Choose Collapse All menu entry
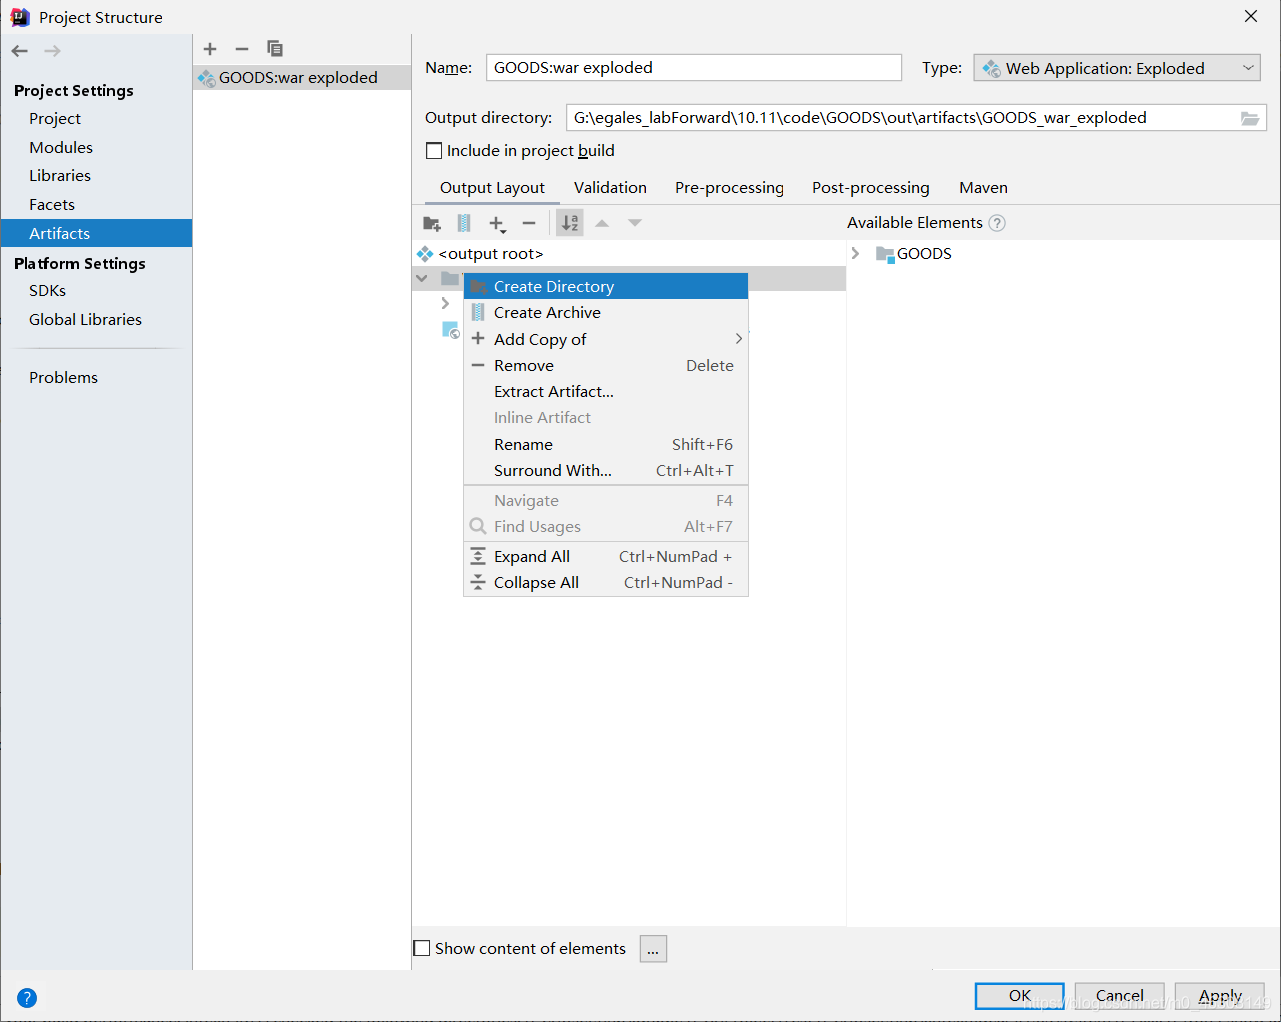The image size is (1281, 1022). point(606,582)
